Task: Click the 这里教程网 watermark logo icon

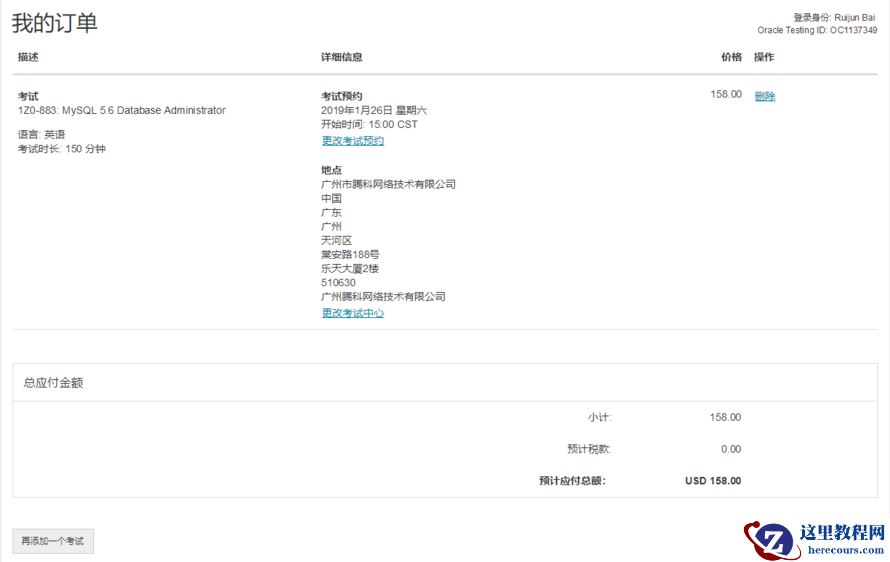Action: tap(768, 540)
